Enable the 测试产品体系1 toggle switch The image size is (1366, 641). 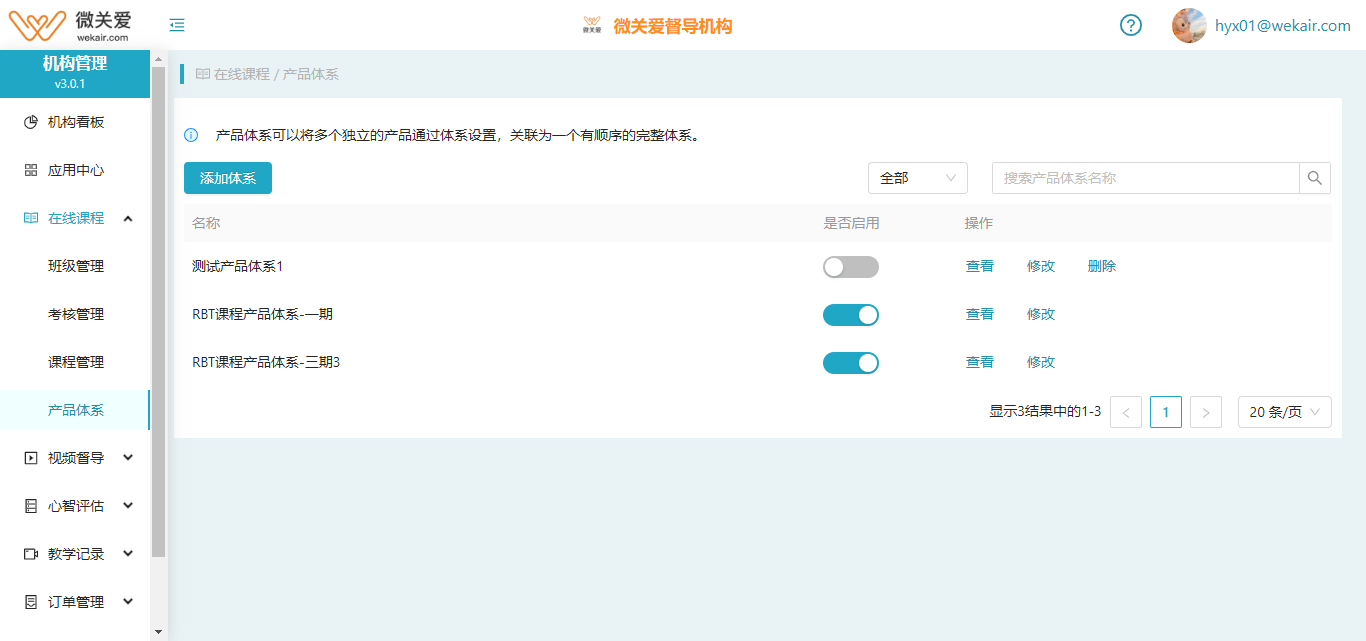[850, 267]
